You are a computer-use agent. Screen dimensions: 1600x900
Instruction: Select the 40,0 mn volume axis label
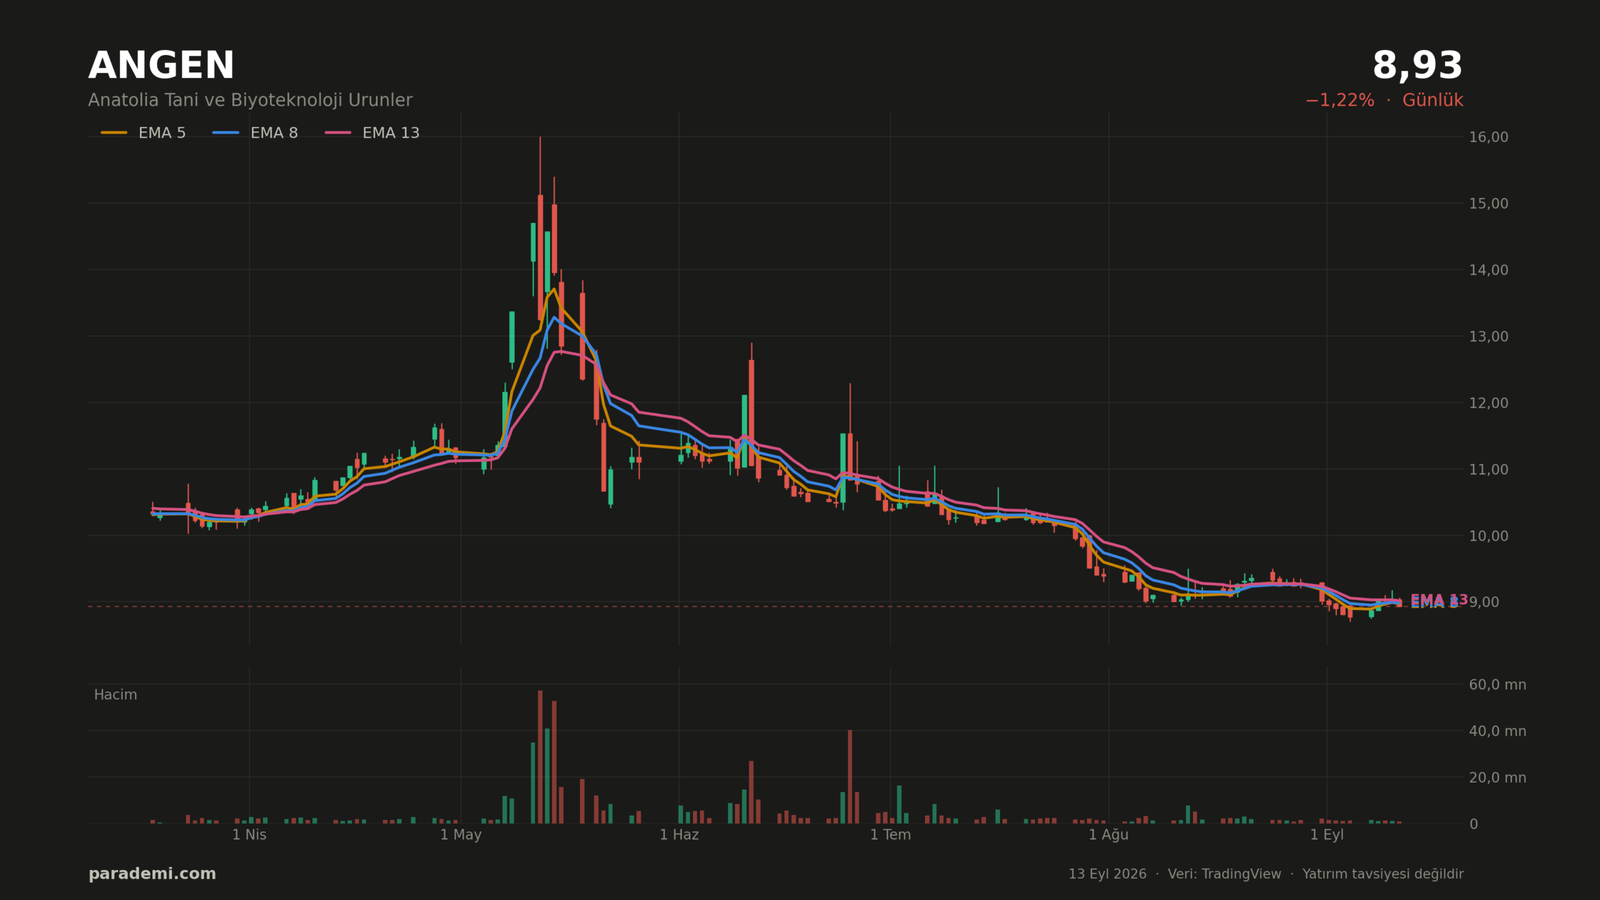pyautogui.click(x=1497, y=732)
